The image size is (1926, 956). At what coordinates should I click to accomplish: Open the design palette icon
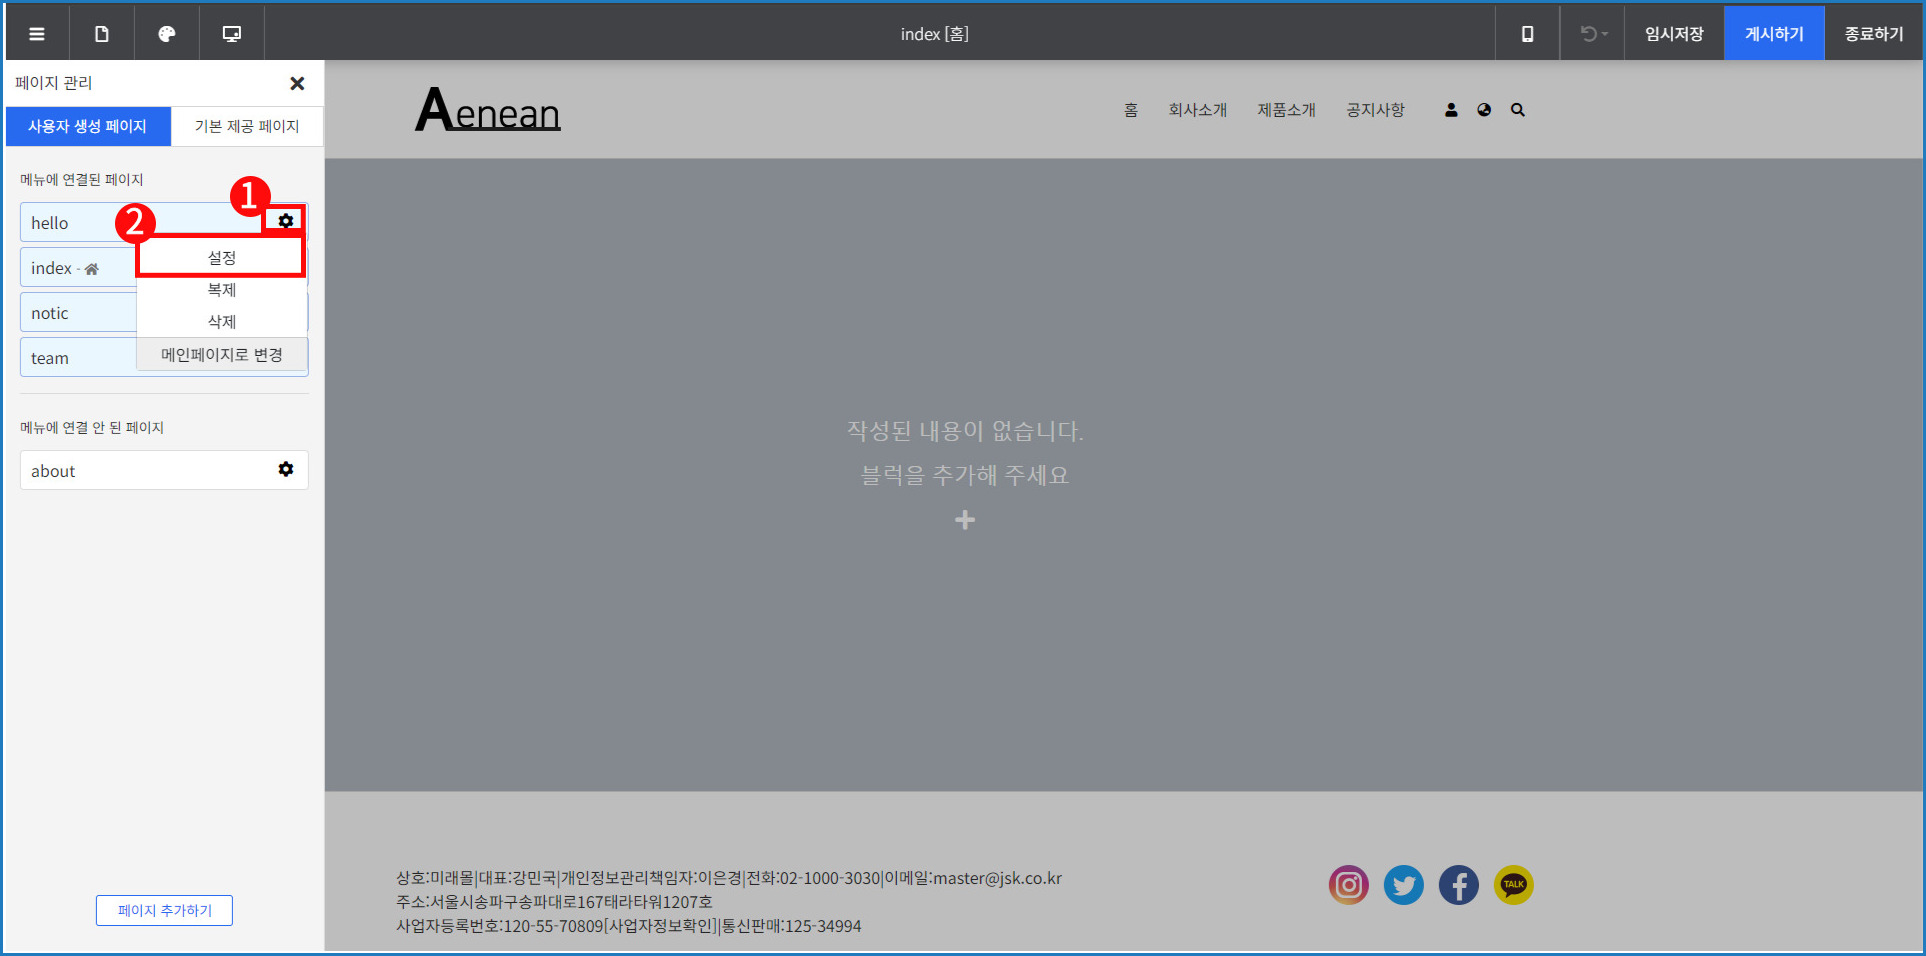(x=167, y=34)
